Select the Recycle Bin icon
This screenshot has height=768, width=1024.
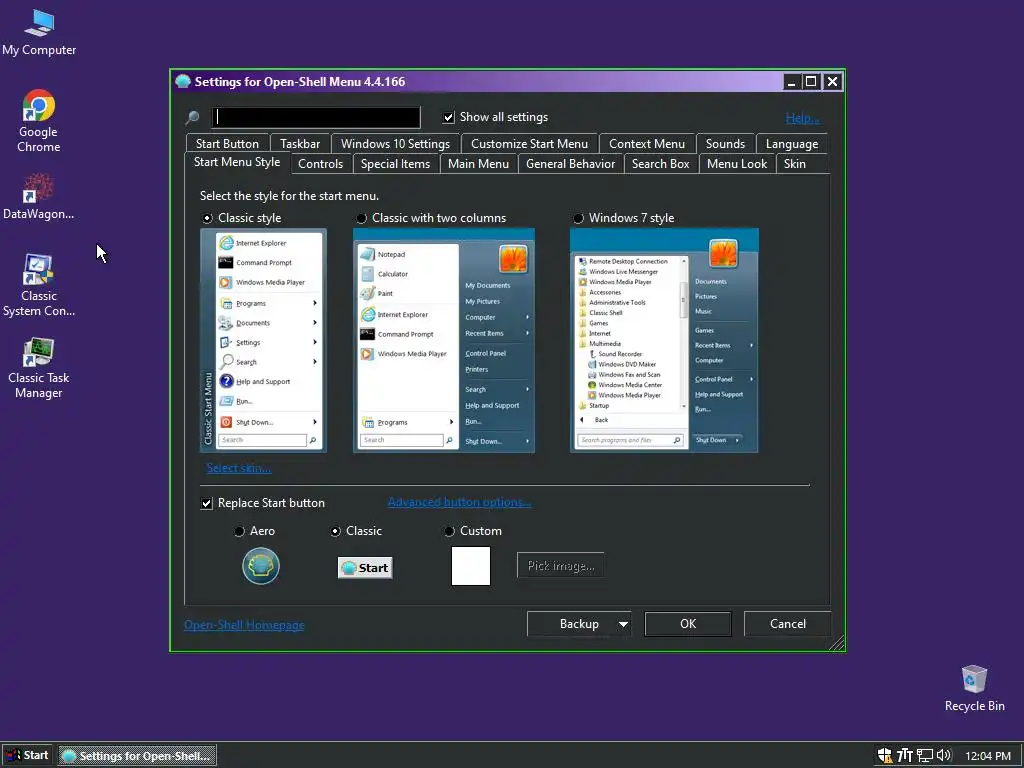(x=974, y=688)
